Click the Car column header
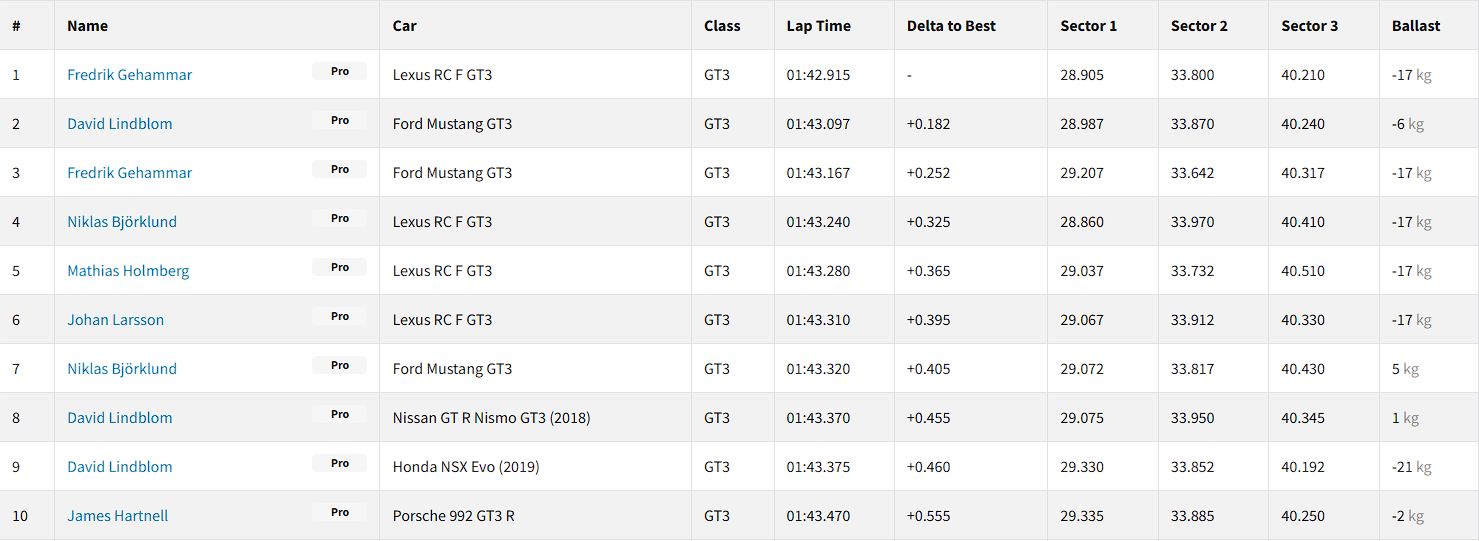Viewport: 1479px width, 541px height. click(x=404, y=26)
